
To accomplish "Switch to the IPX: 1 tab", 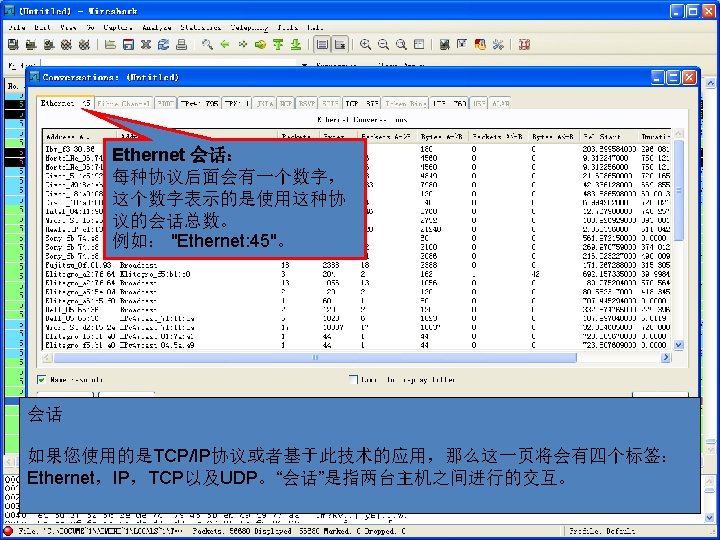I will (236, 103).
